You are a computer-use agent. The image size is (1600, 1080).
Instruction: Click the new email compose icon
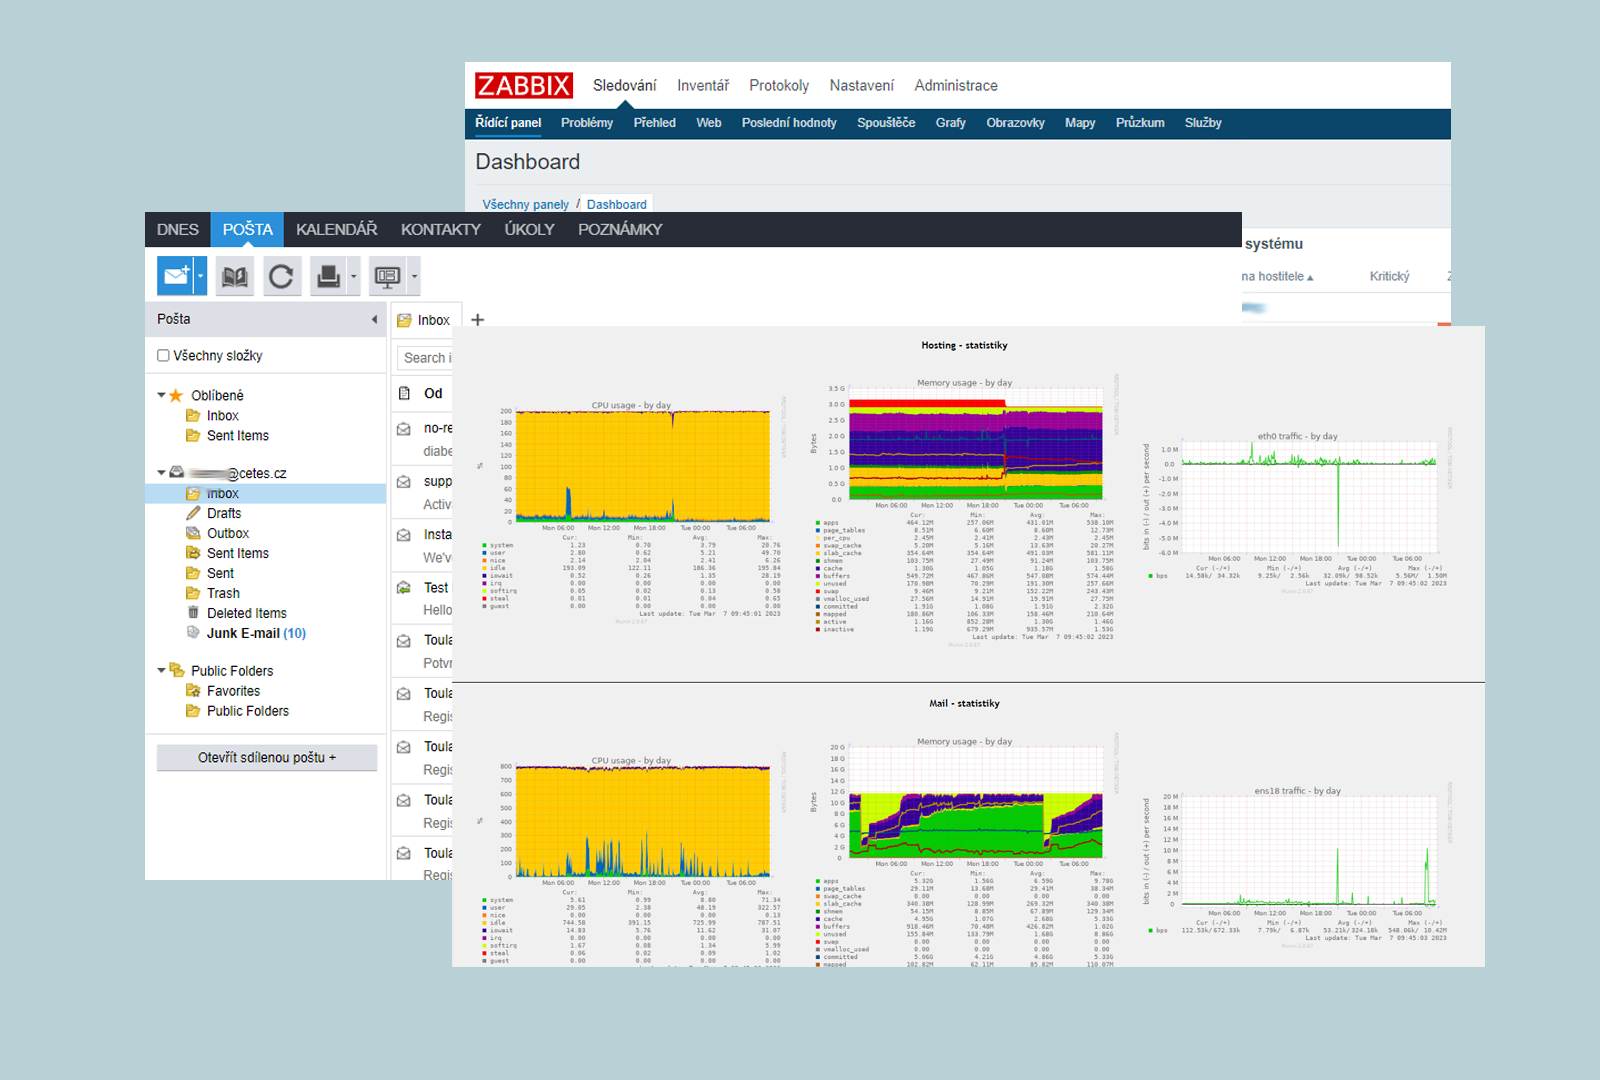click(176, 276)
